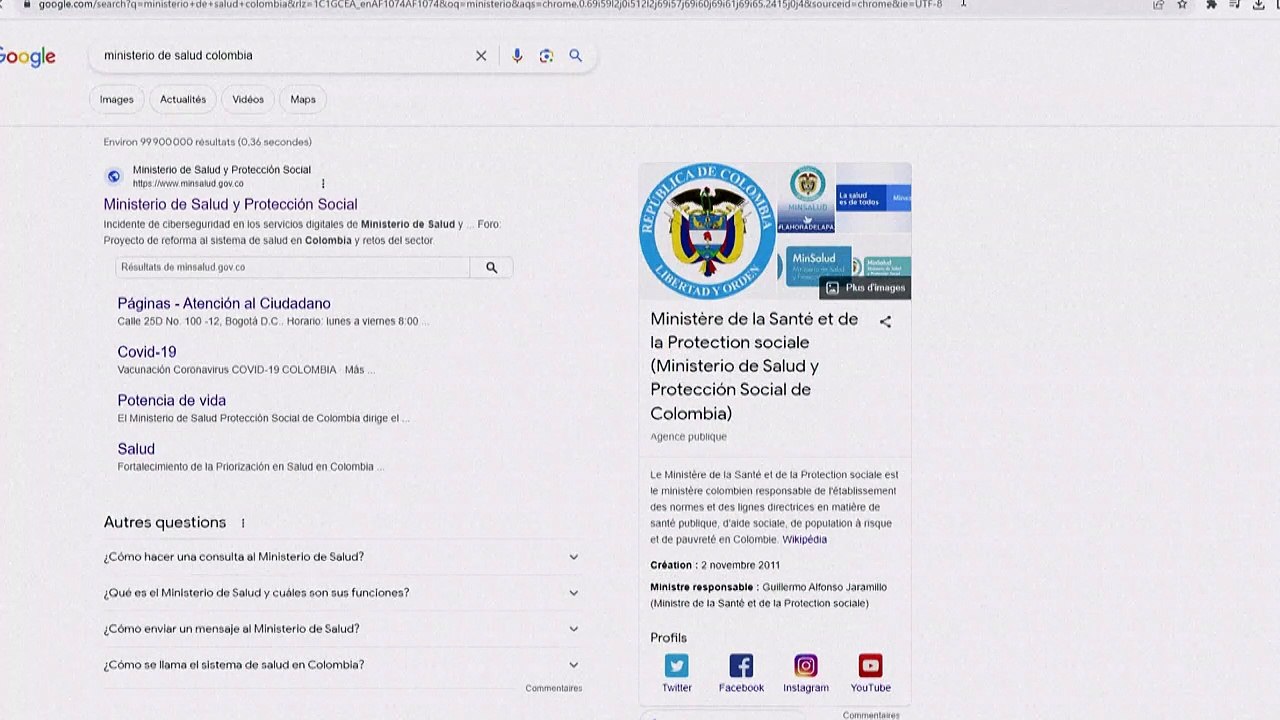Screen dimensions: 1280x720
Task: Open the 'Páginas - Atención al Ciudadano' sitelink
Action: [x=224, y=303]
